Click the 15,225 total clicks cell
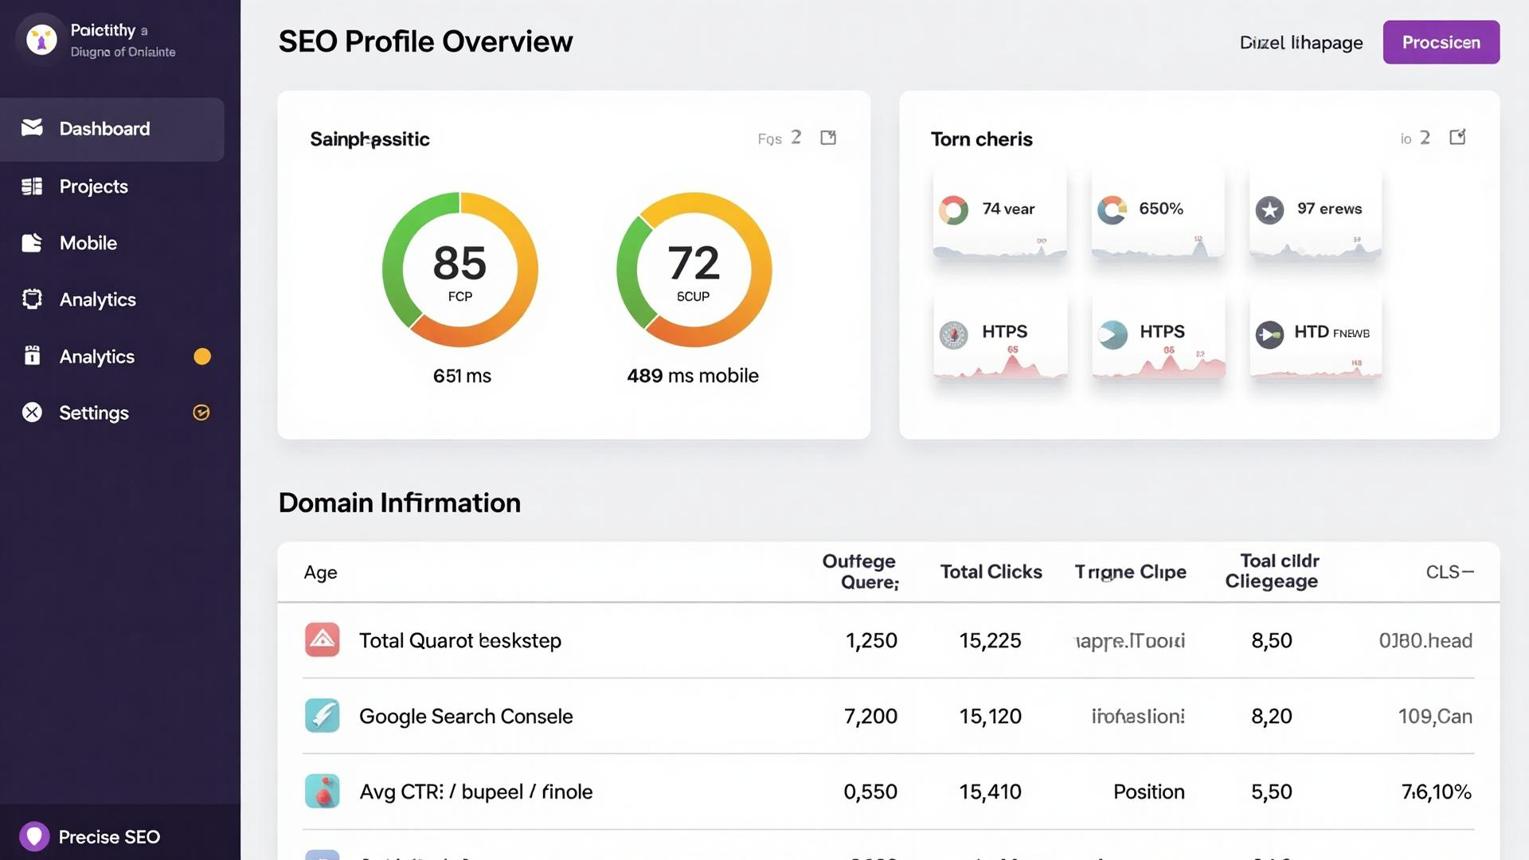The image size is (1529, 860). click(990, 640)
